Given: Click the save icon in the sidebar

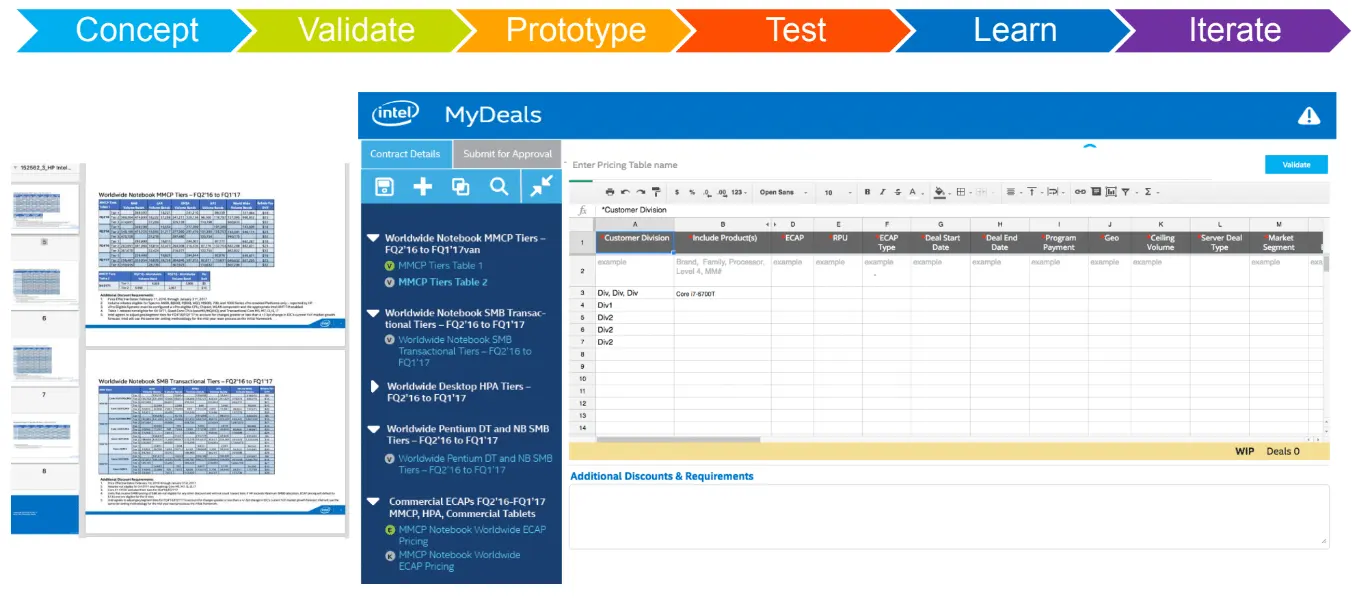Looking at the screenshot, I should 384,186.
